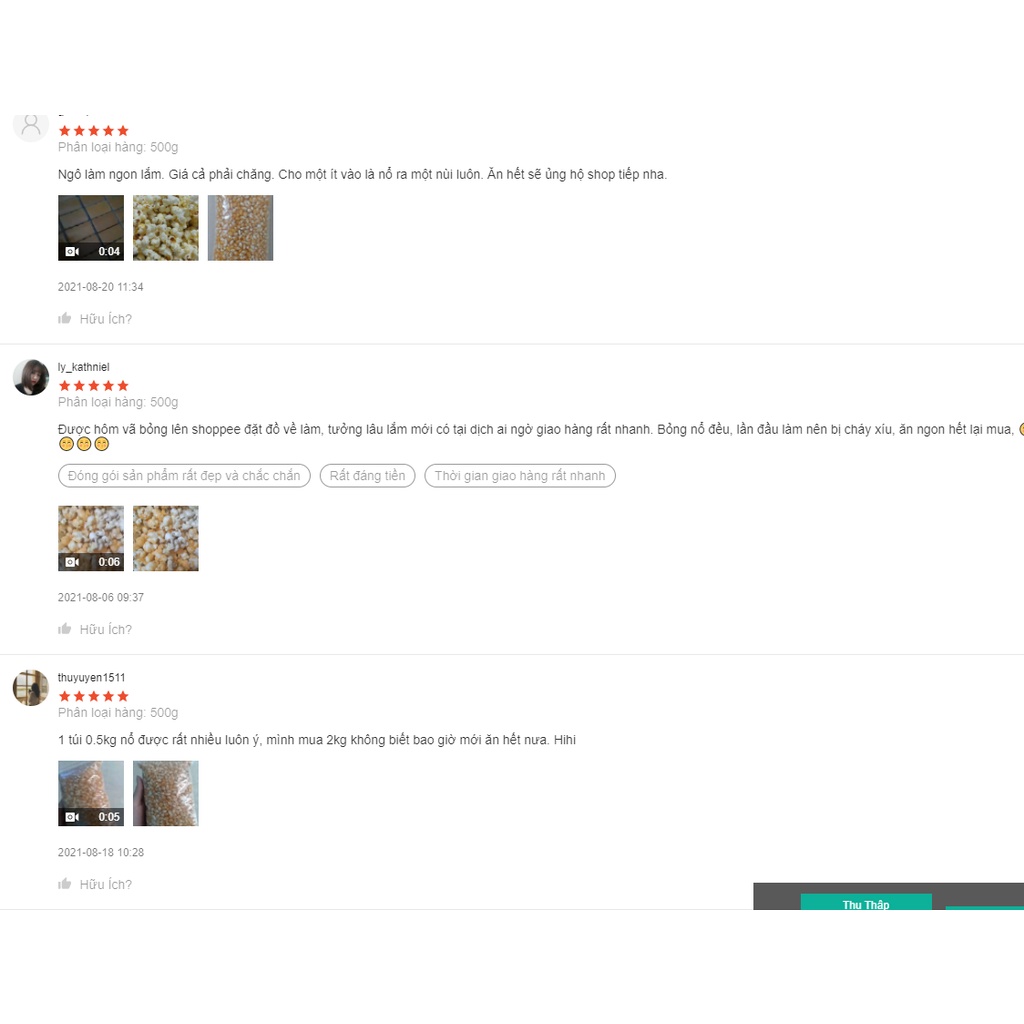This screenshot has height=1024, width=1024.
Task: Play the 0:04 review video
Action: (91, 228)
